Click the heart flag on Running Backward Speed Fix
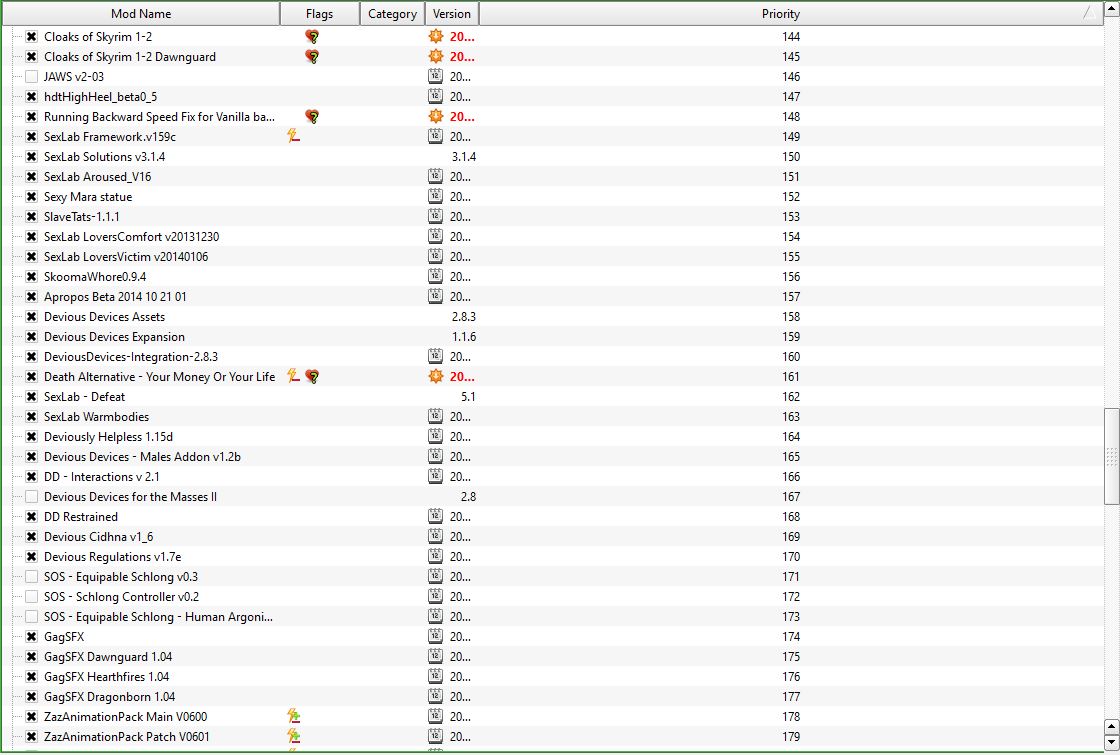This screenshot has width=1120, height=755. [x=312, y=117]
